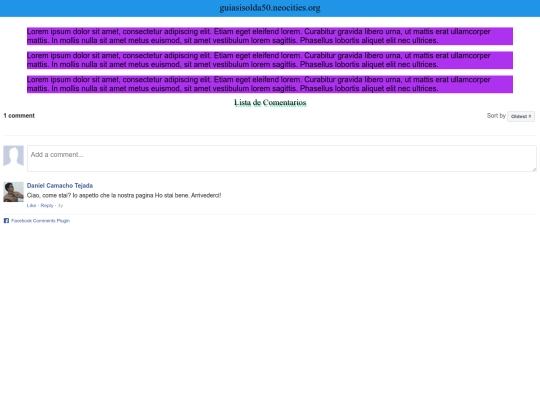This screenshot has width=540, height=405.
Task: Open Daniel Camacho Tejada's profile link
Action: tap(60, 186)
